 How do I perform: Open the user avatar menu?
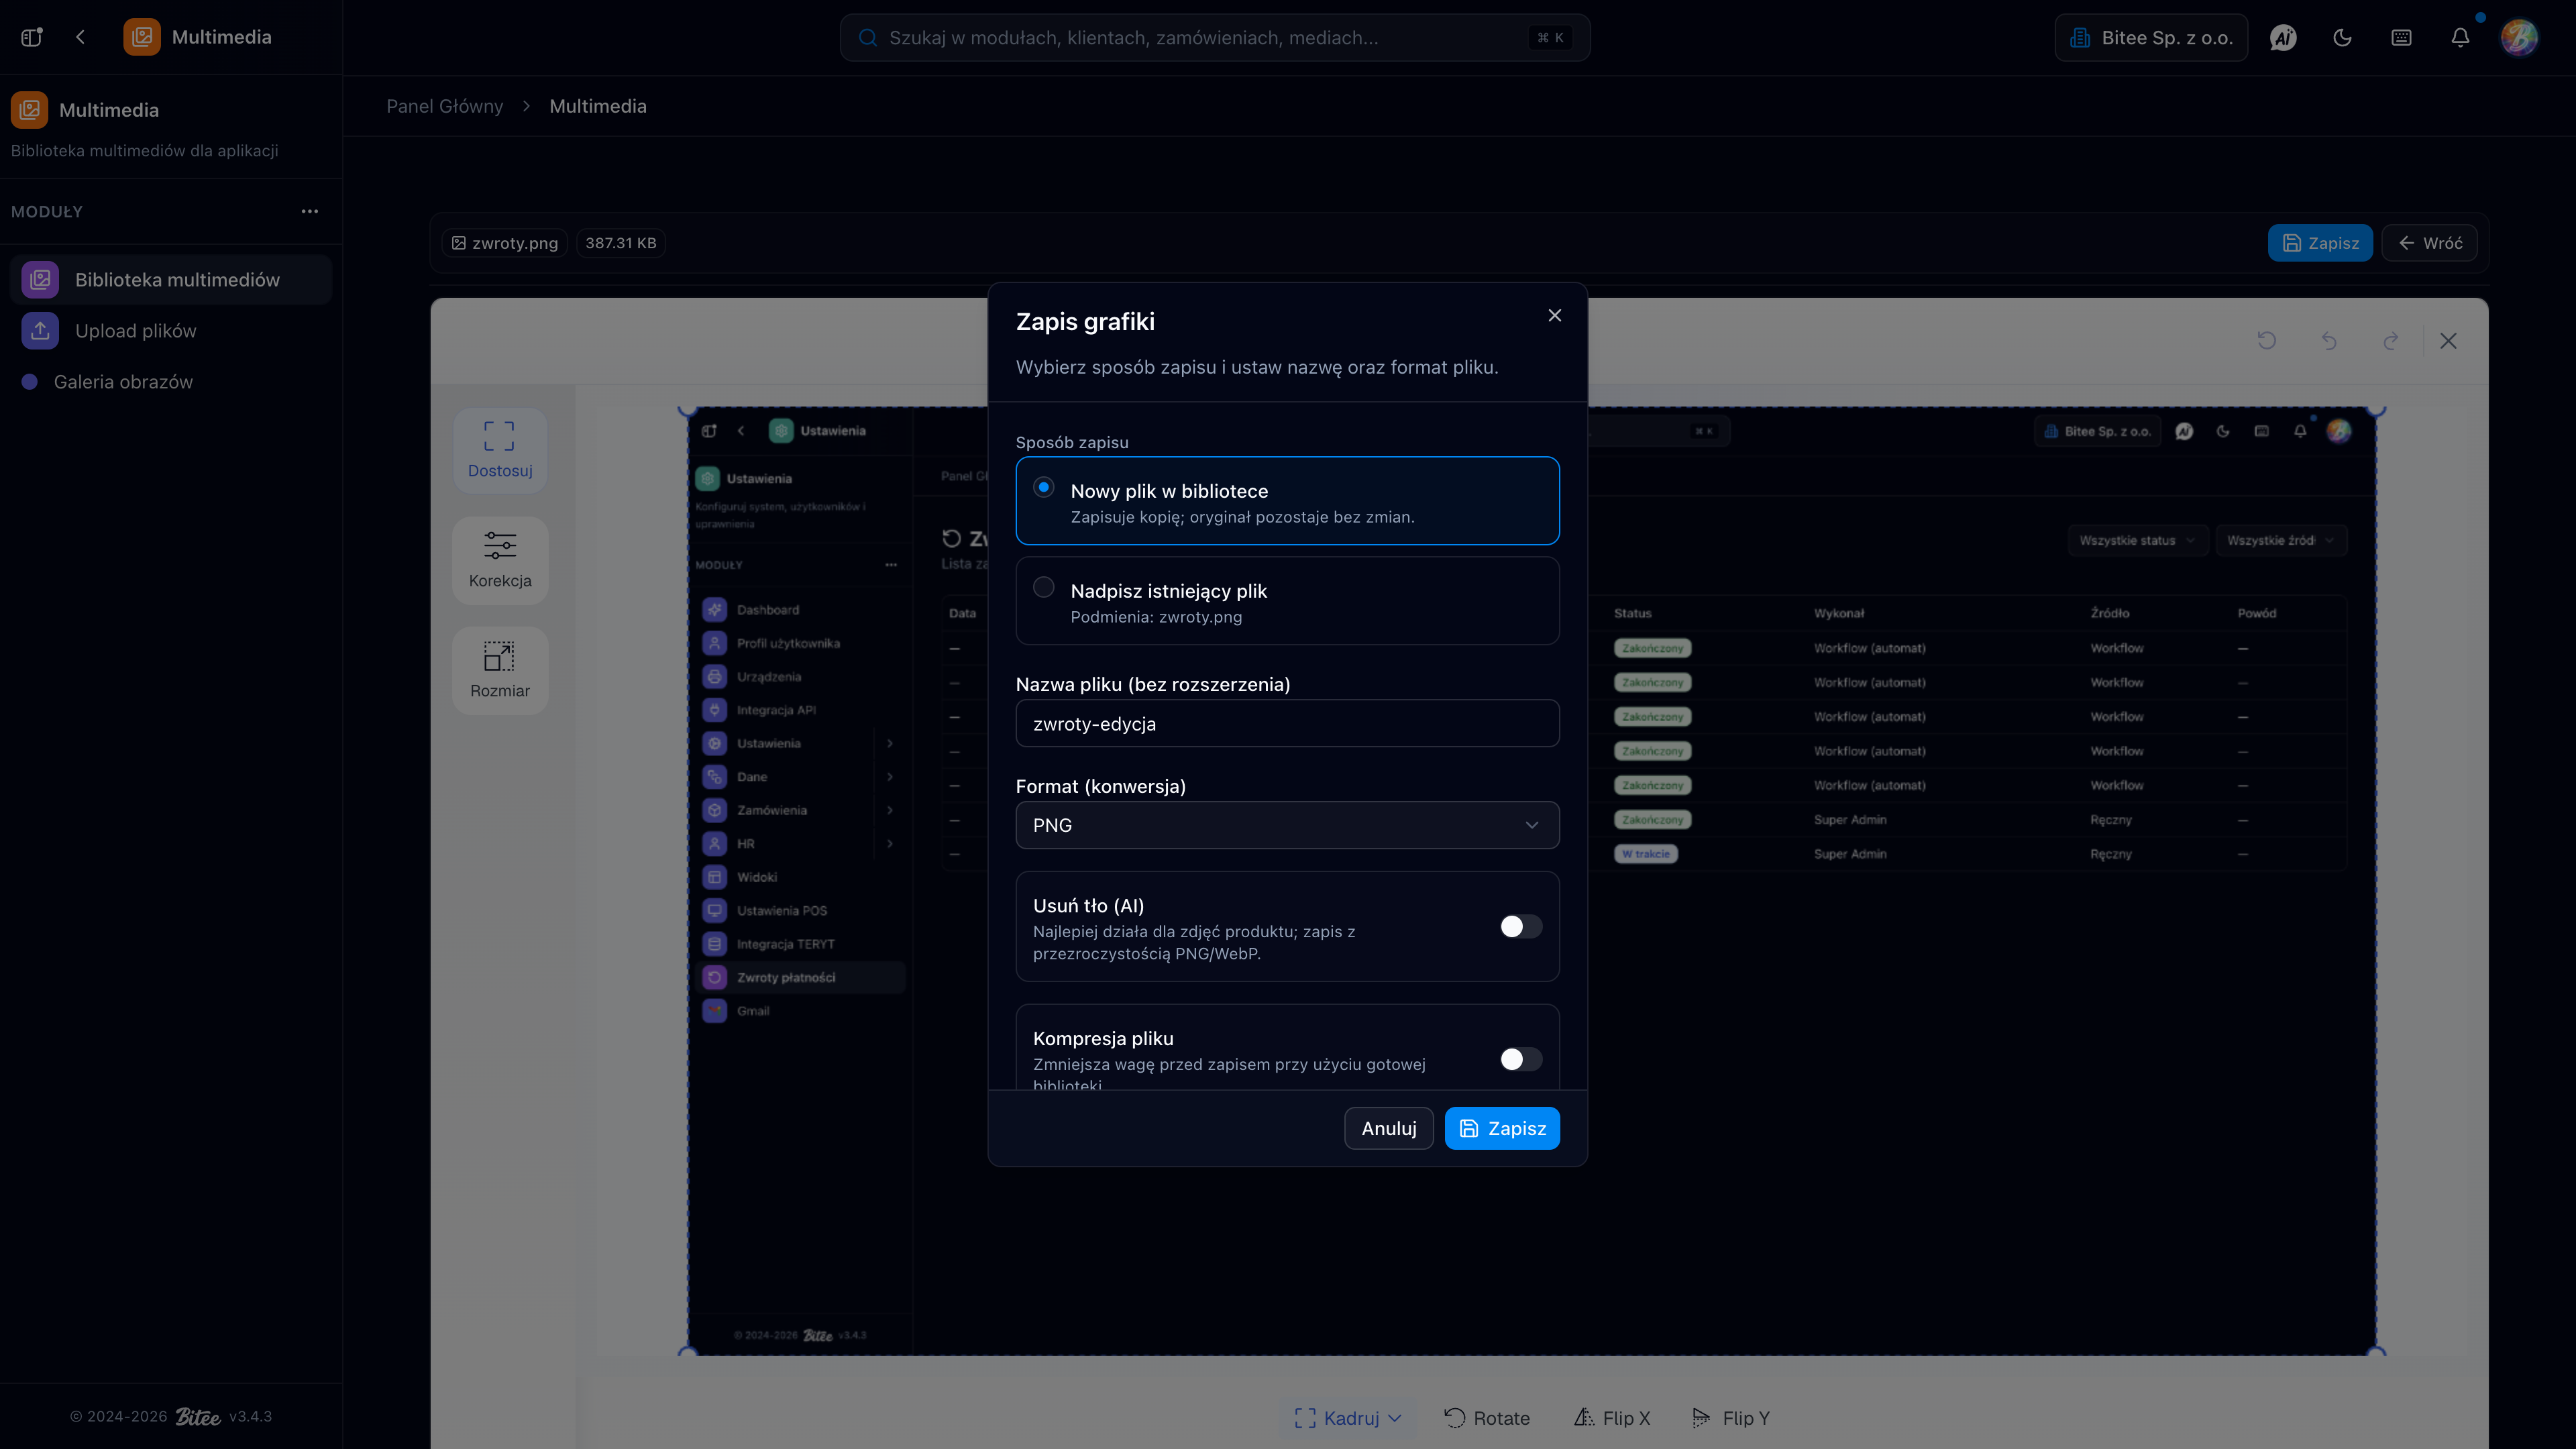tap(2519, 38)
